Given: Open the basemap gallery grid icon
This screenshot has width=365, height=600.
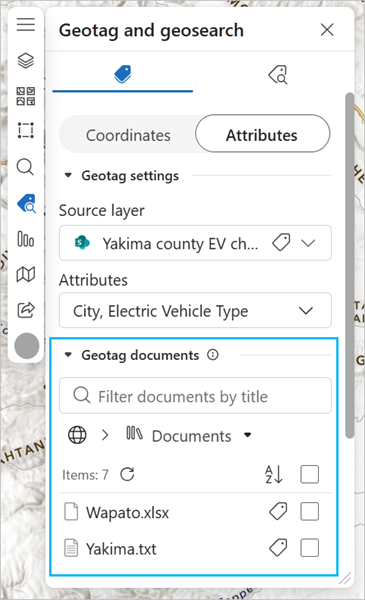Looking at the screenshot, I should coord(26,96).
